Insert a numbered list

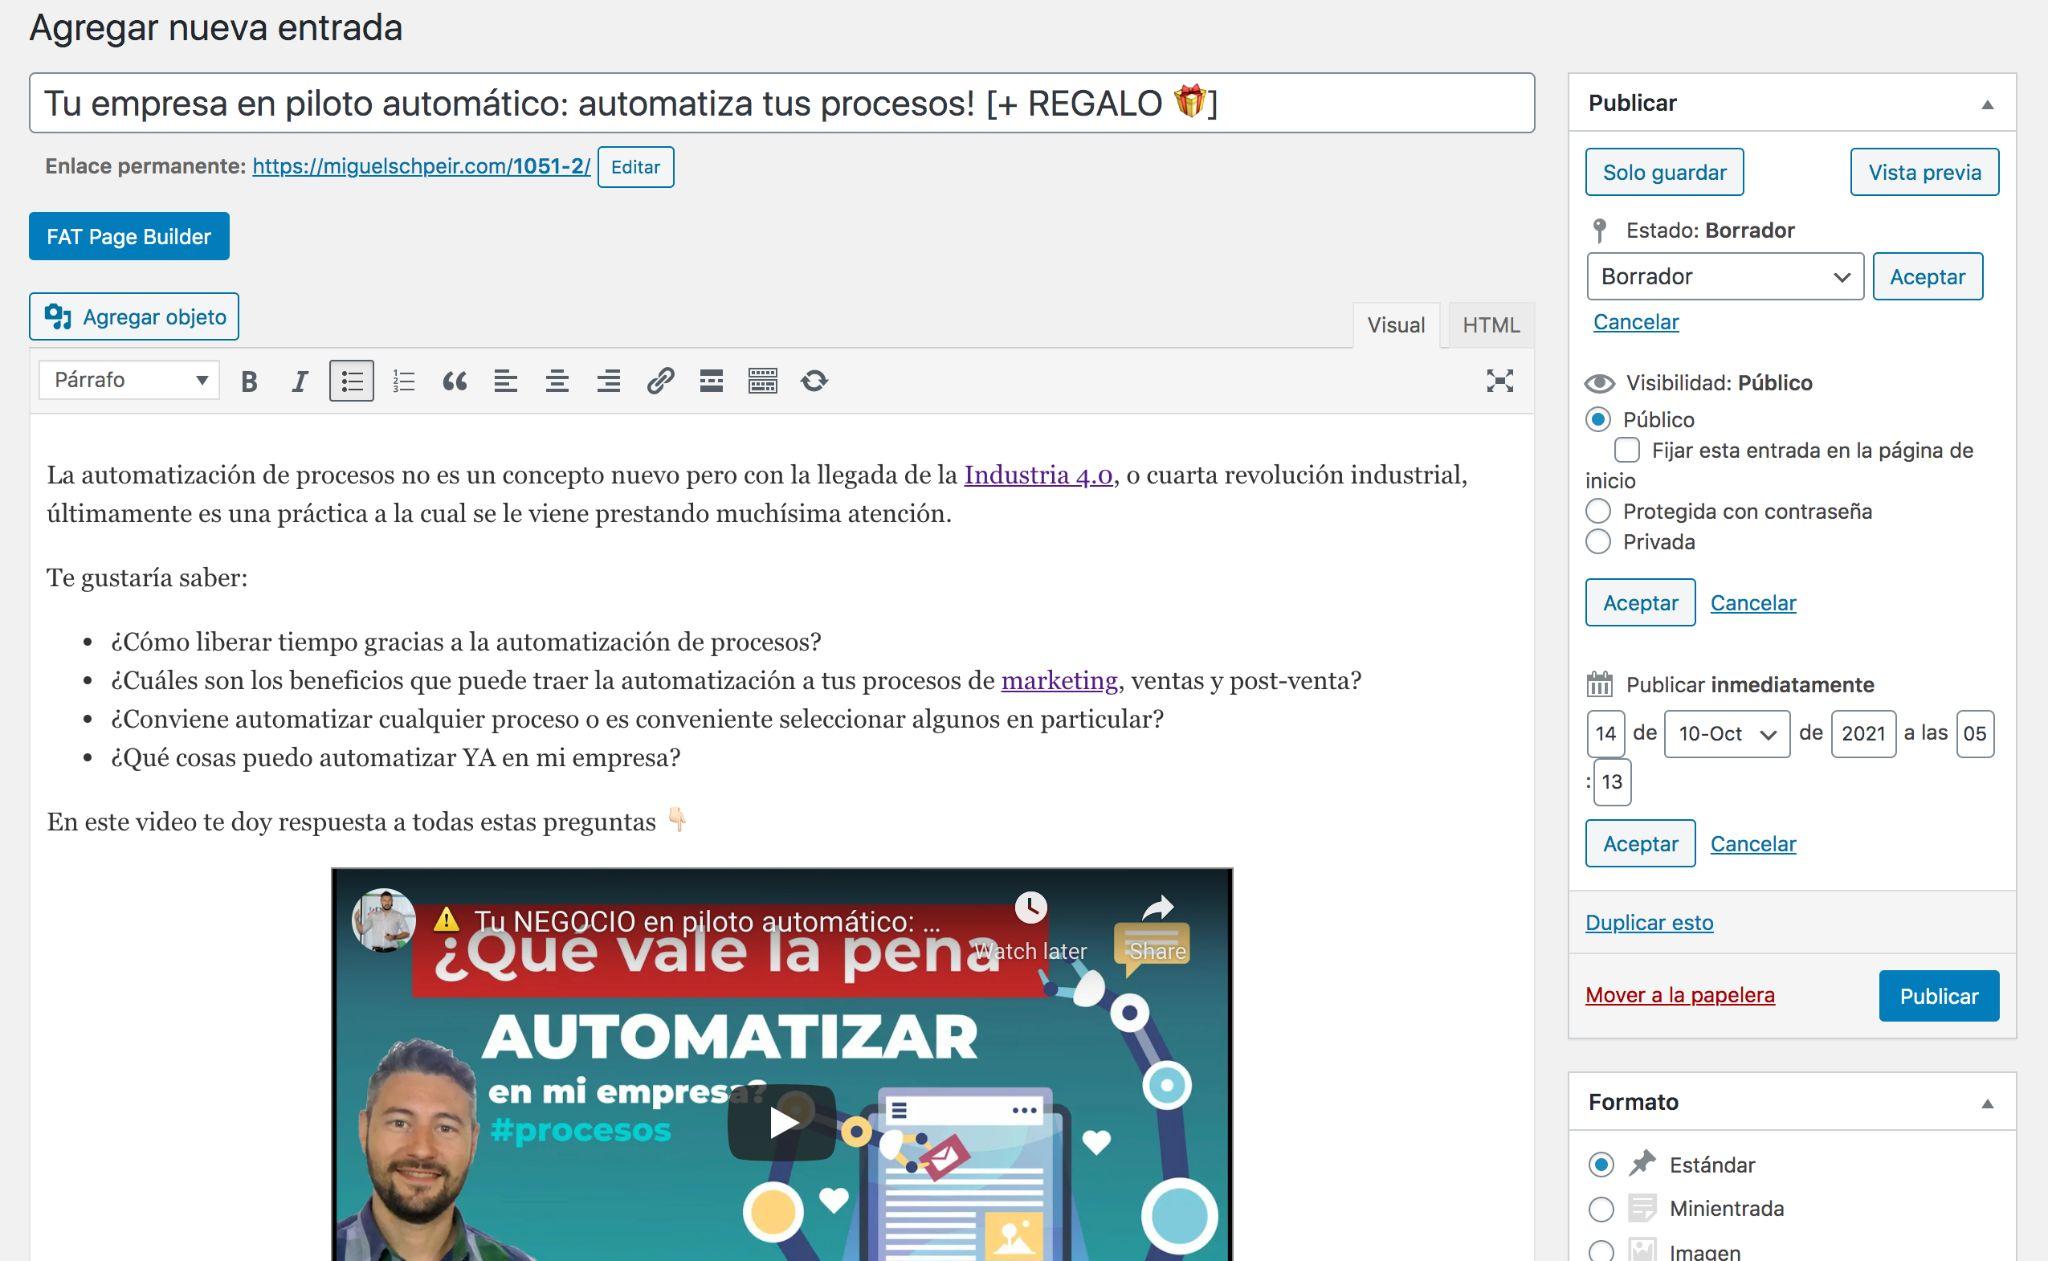pyautogui.click(x=403, y=381)
